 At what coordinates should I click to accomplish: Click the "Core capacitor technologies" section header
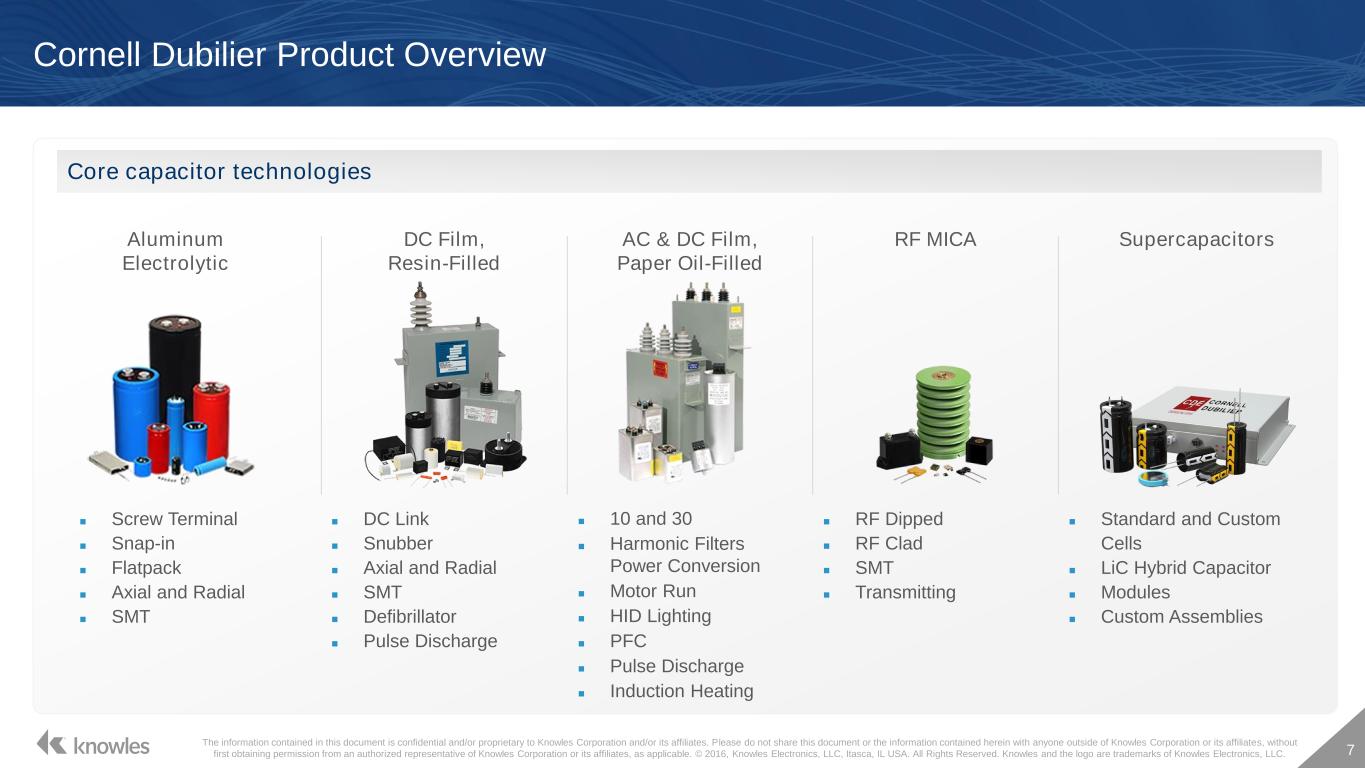(x=219, y=172)
